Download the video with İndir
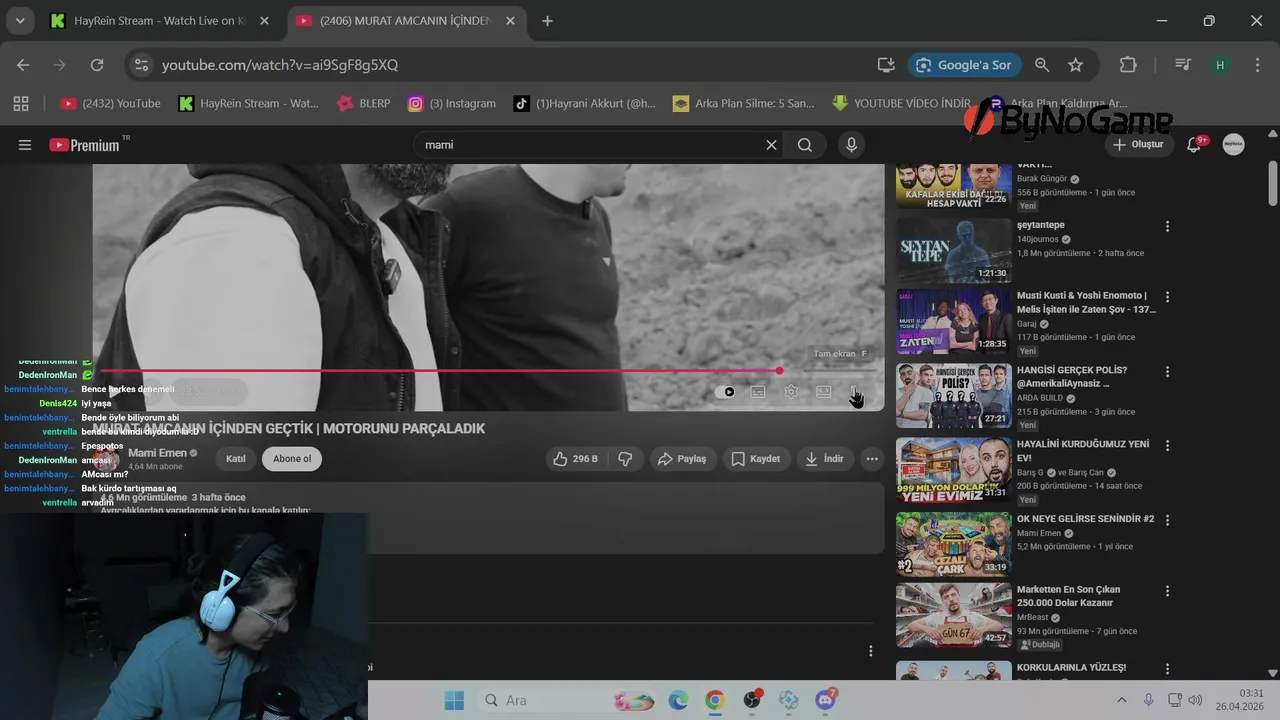The width and height of the screenshot is (1280, 720). point(825,459)
